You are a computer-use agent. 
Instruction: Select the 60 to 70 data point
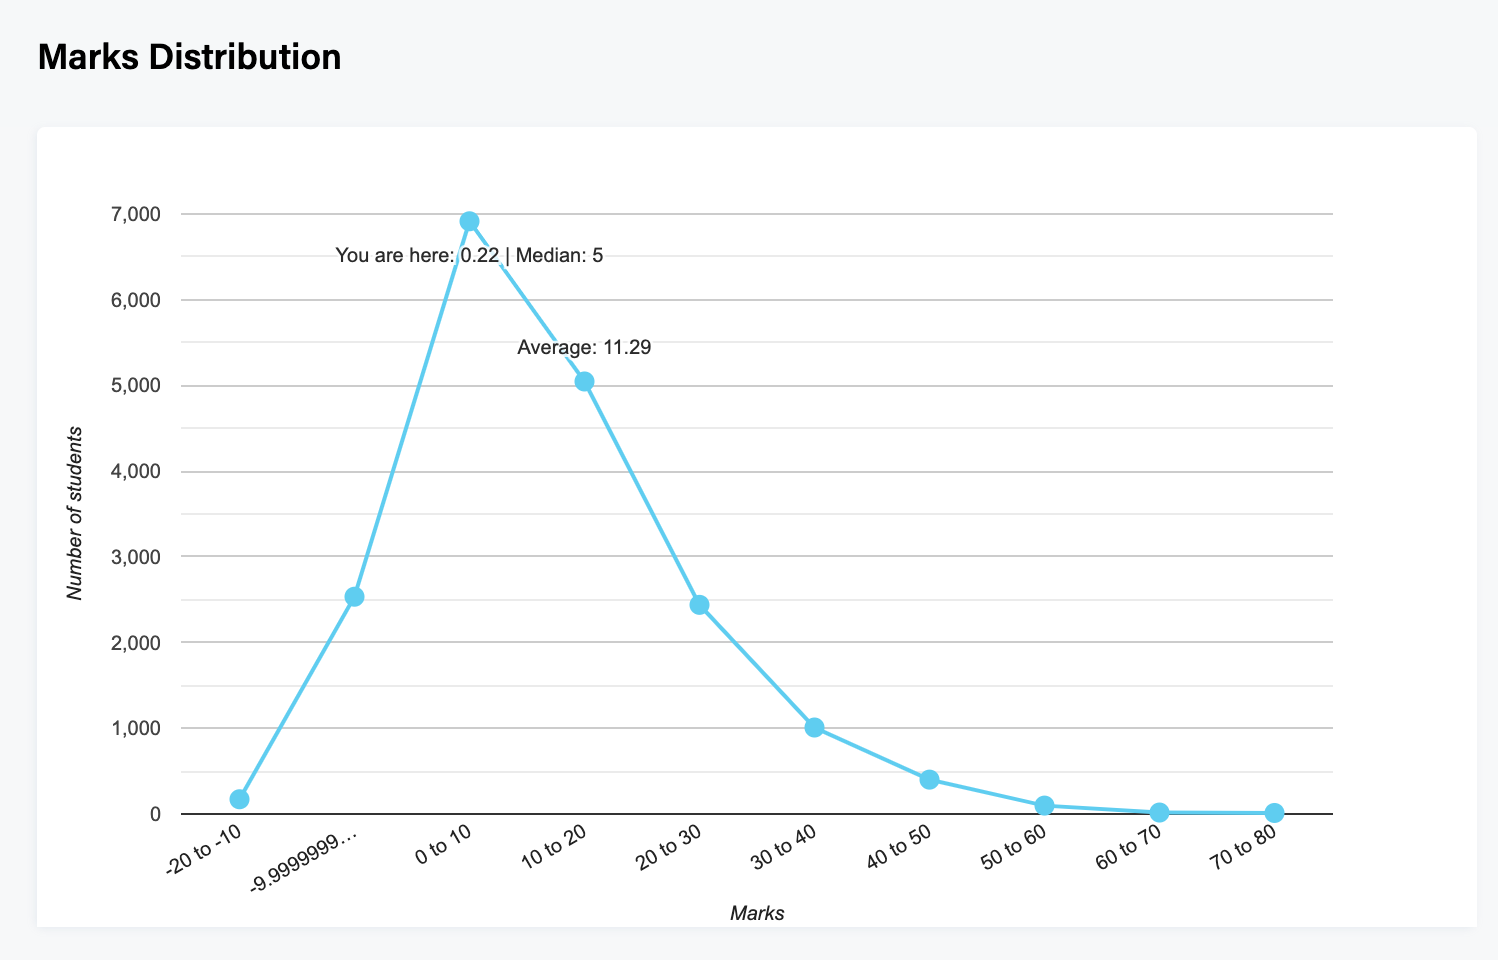[1159, 813]
